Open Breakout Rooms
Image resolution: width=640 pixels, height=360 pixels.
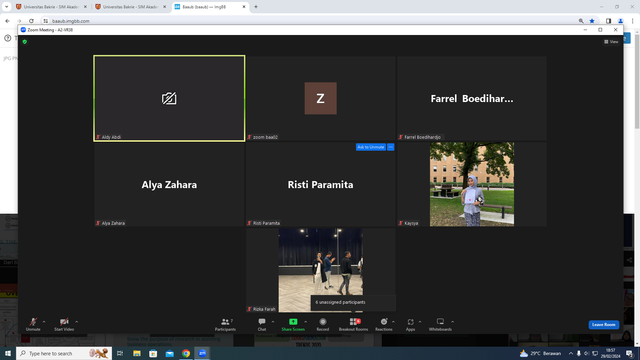click(x=353, y=324)
